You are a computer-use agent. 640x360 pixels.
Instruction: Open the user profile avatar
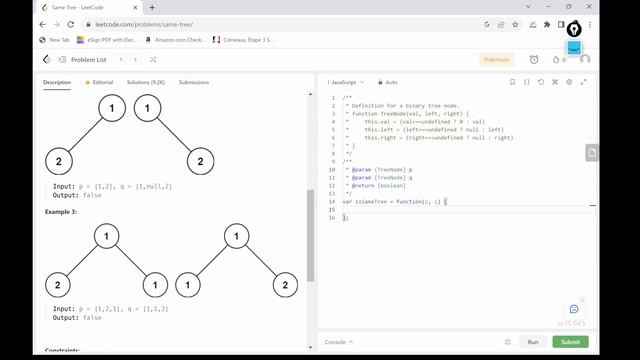click(x=585, y=60)
